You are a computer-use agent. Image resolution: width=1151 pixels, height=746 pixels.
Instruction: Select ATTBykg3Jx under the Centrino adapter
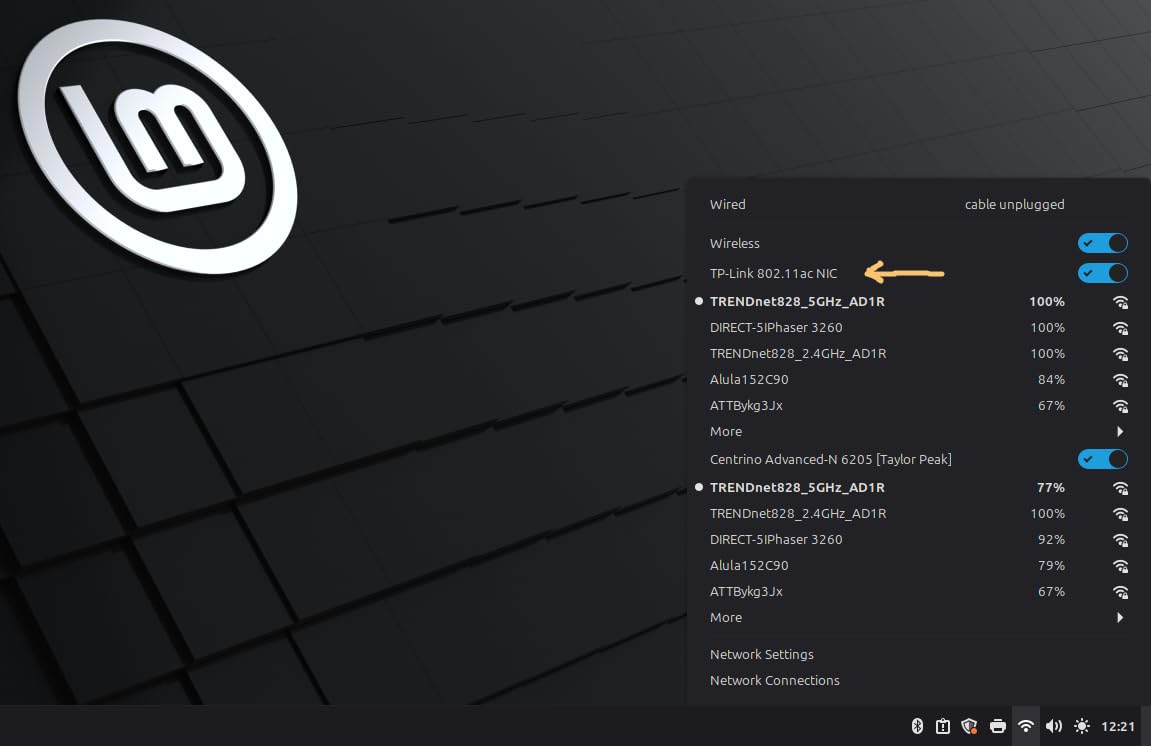pyautogui.click(x=746, y=592)
